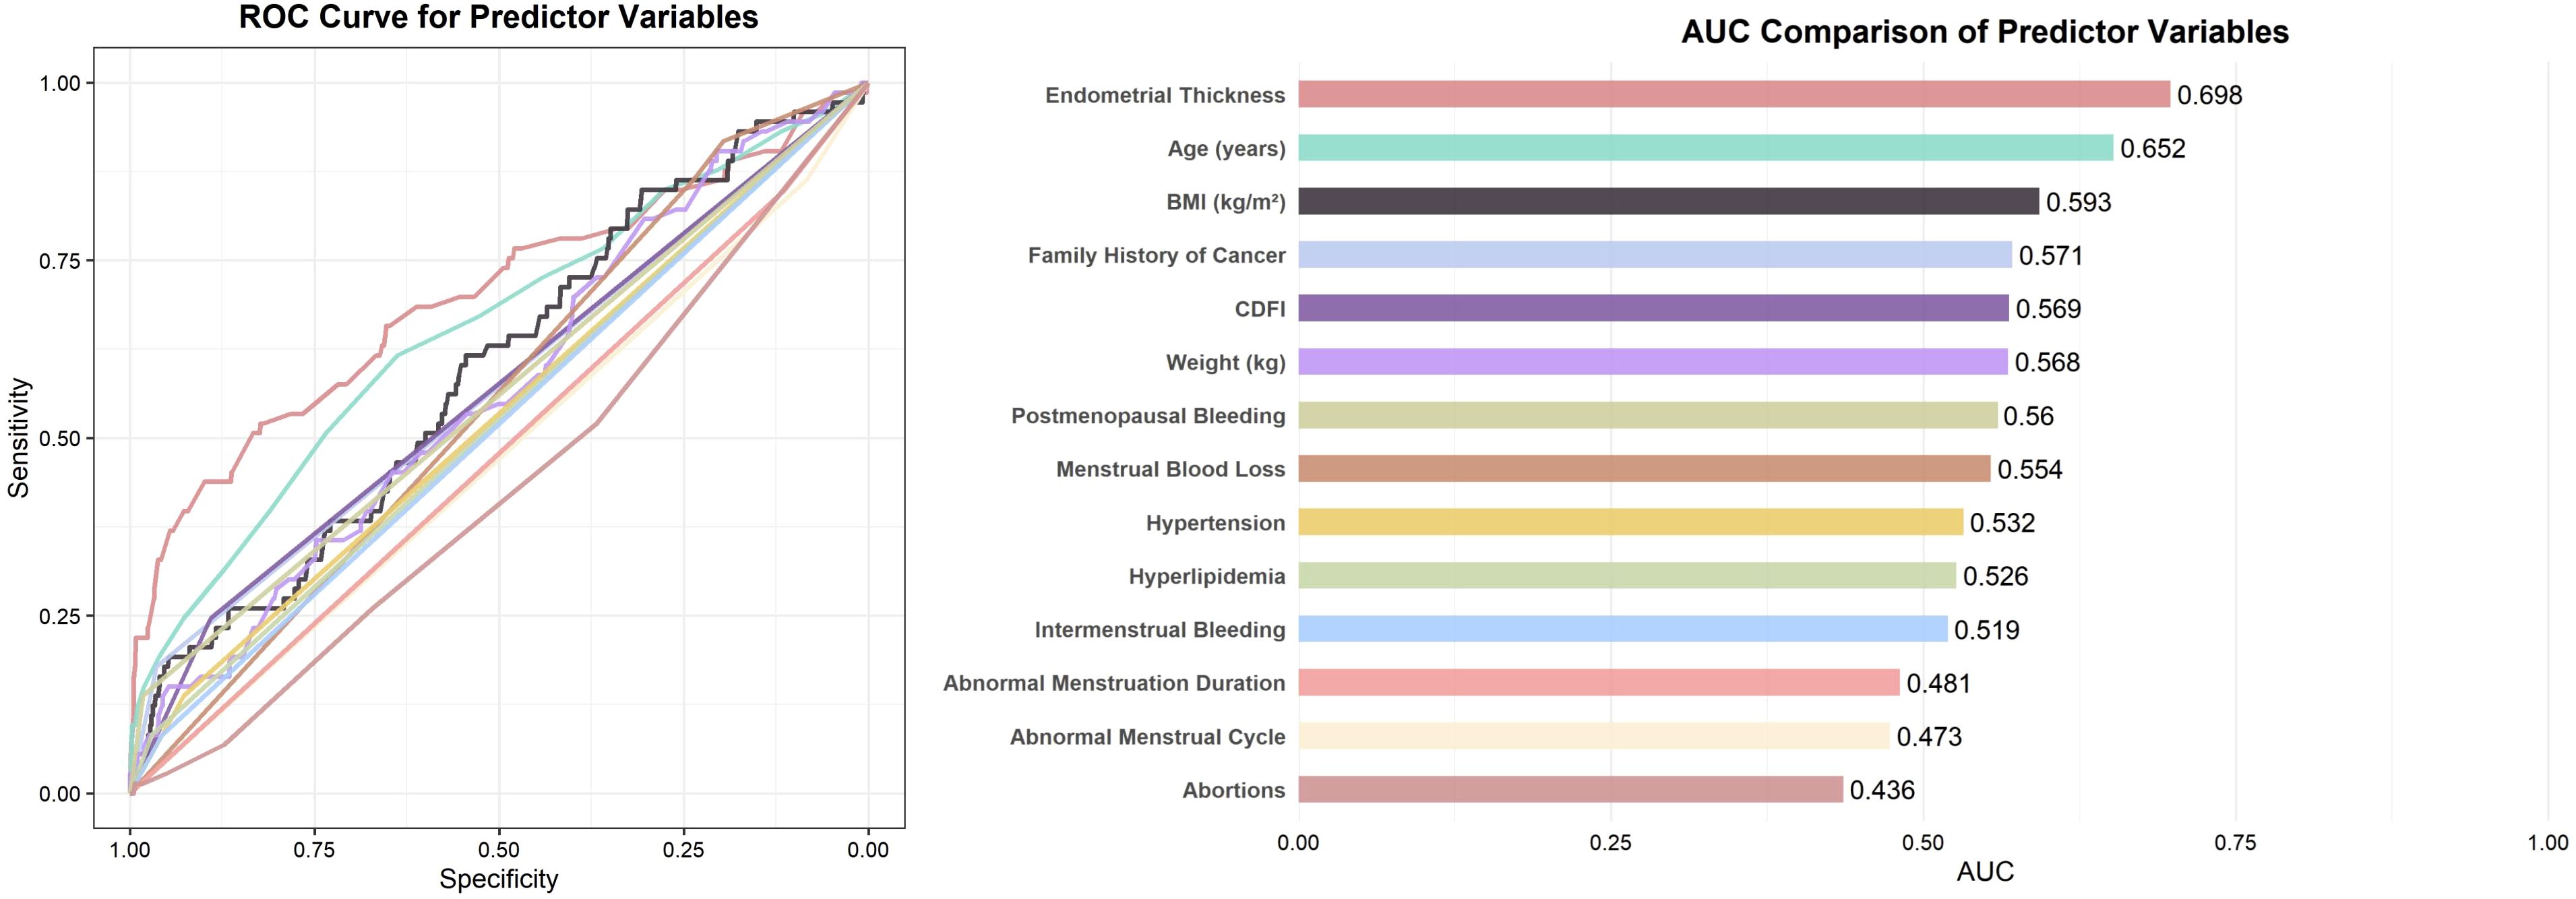The height and width of the screenshot is (899, 2576).
Task: Select the teal Age (years) bar
Action: click(x=1705, y=148)
